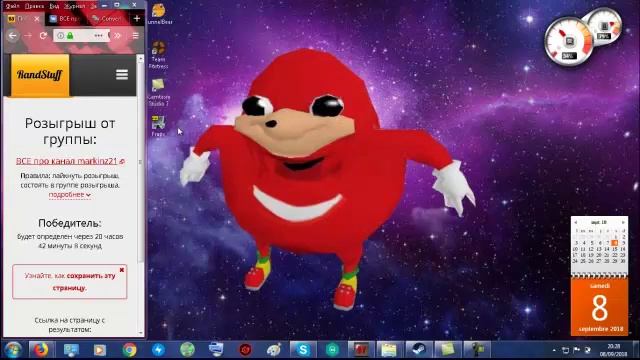This screenshot has width=640, height=360.
Task: Click the browser Forward arrow
Action: pyautogui.click(x=28, y=36)
